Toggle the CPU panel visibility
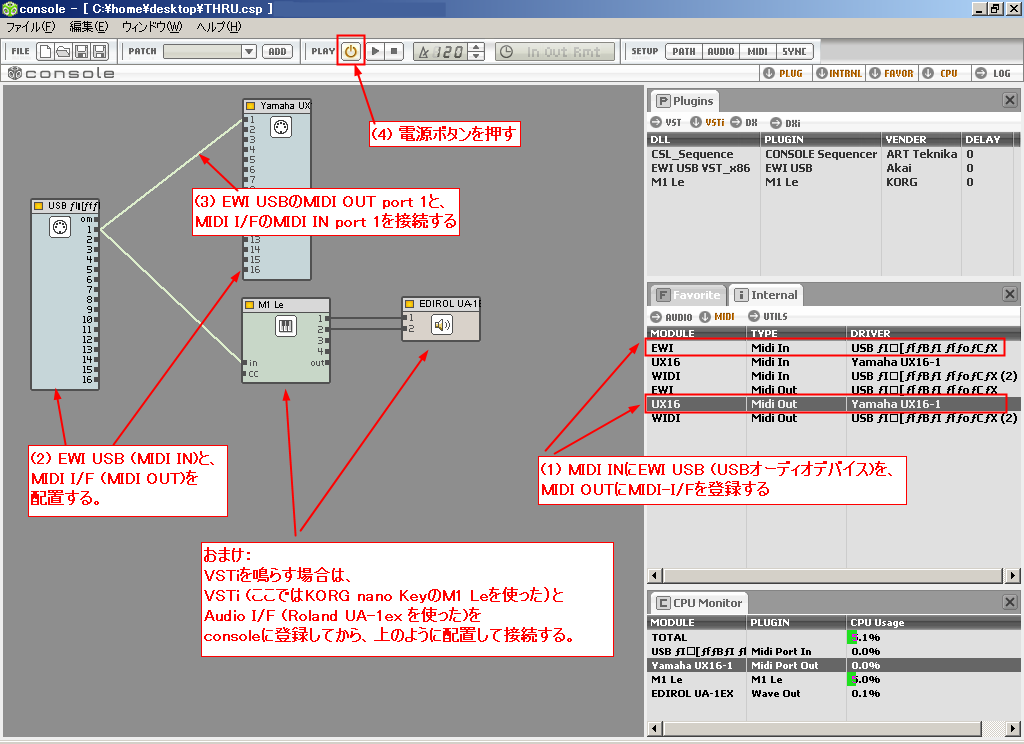 coord(940,73)
